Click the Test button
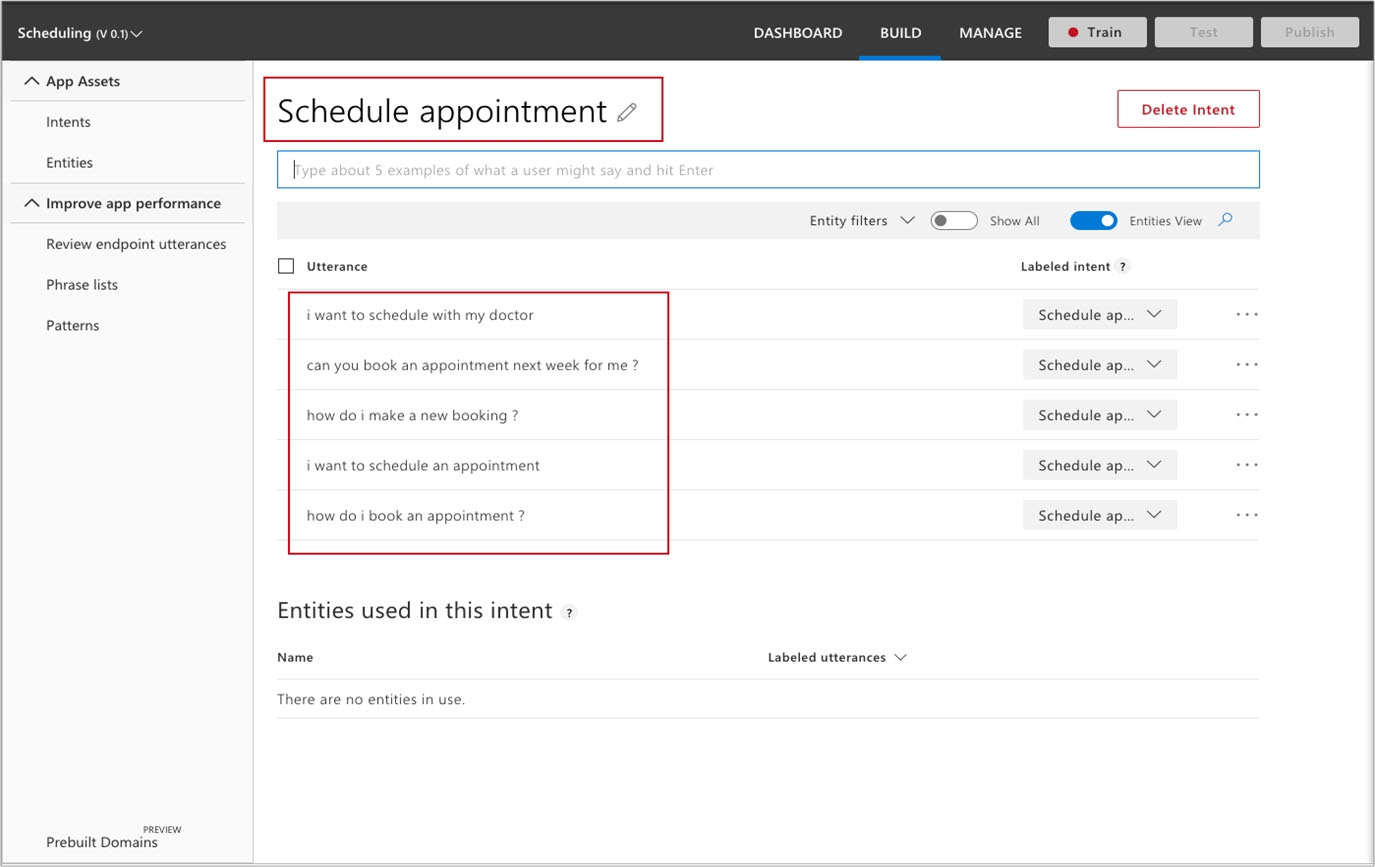The width and height of the screenshot is (1375, 867). 1203,32
